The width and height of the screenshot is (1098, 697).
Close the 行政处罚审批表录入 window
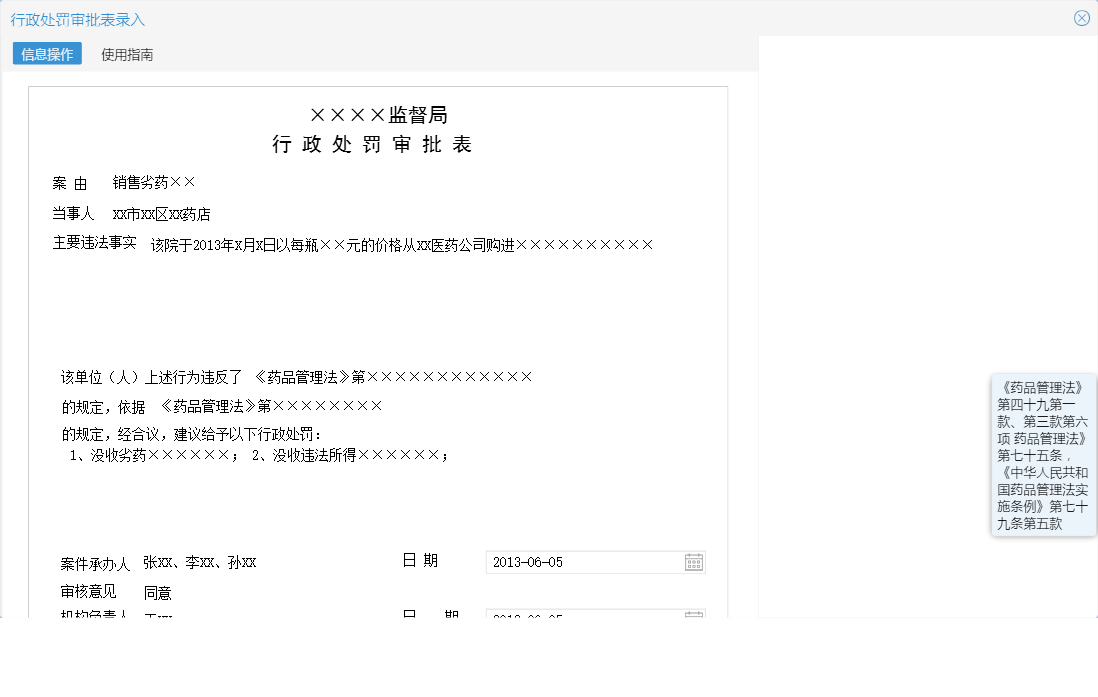pyautogui.click(x=1081, y=17)
